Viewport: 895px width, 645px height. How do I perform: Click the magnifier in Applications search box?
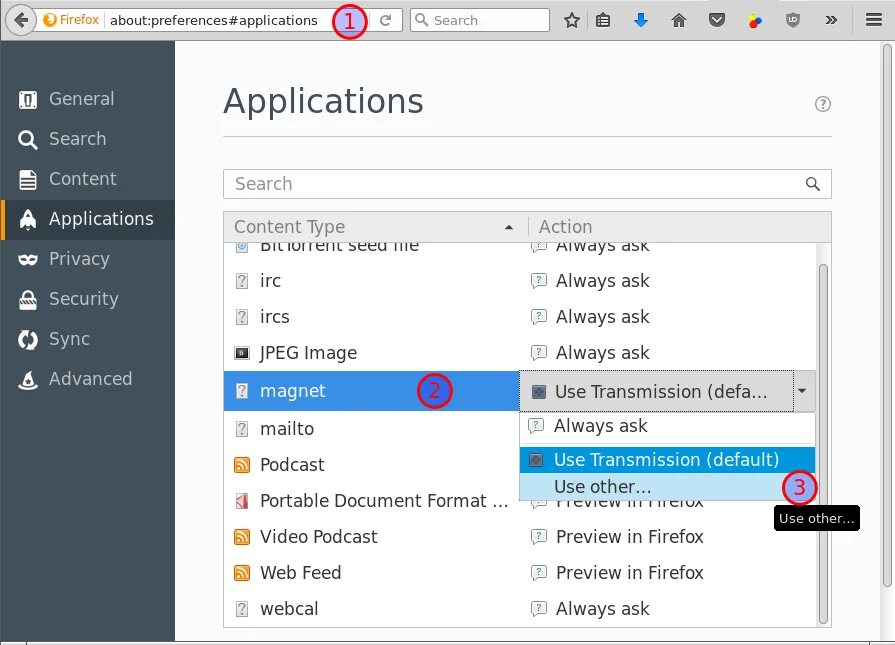point(812,184)
